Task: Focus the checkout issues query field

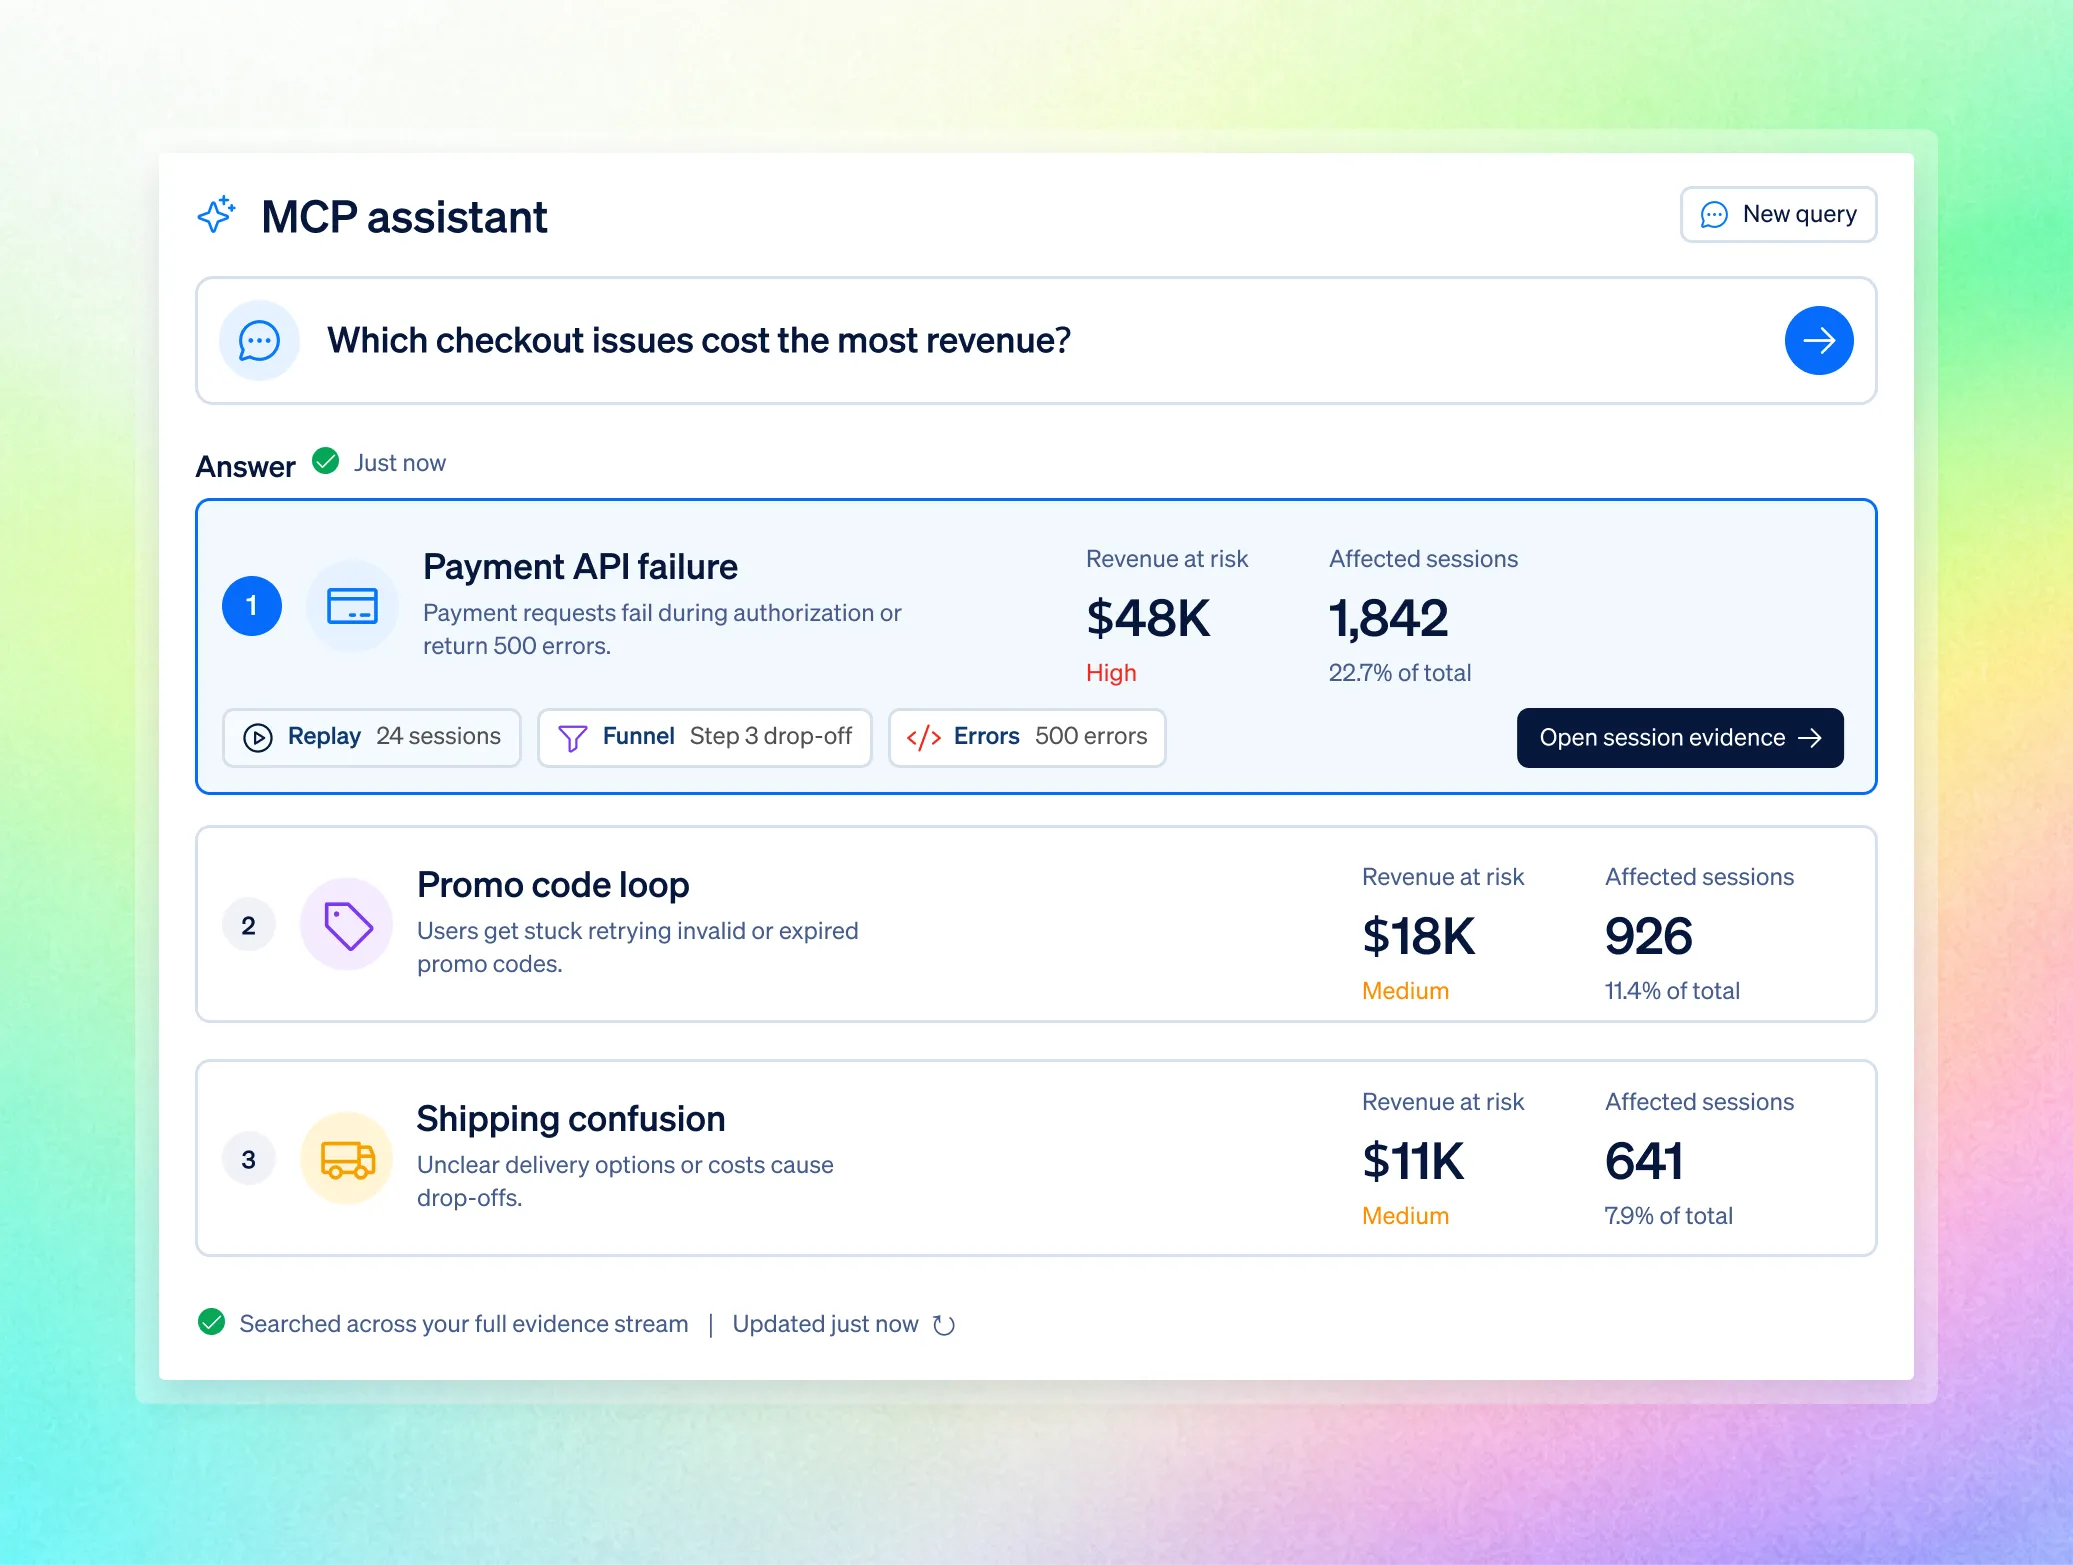Action: [x=1035, y=340]
